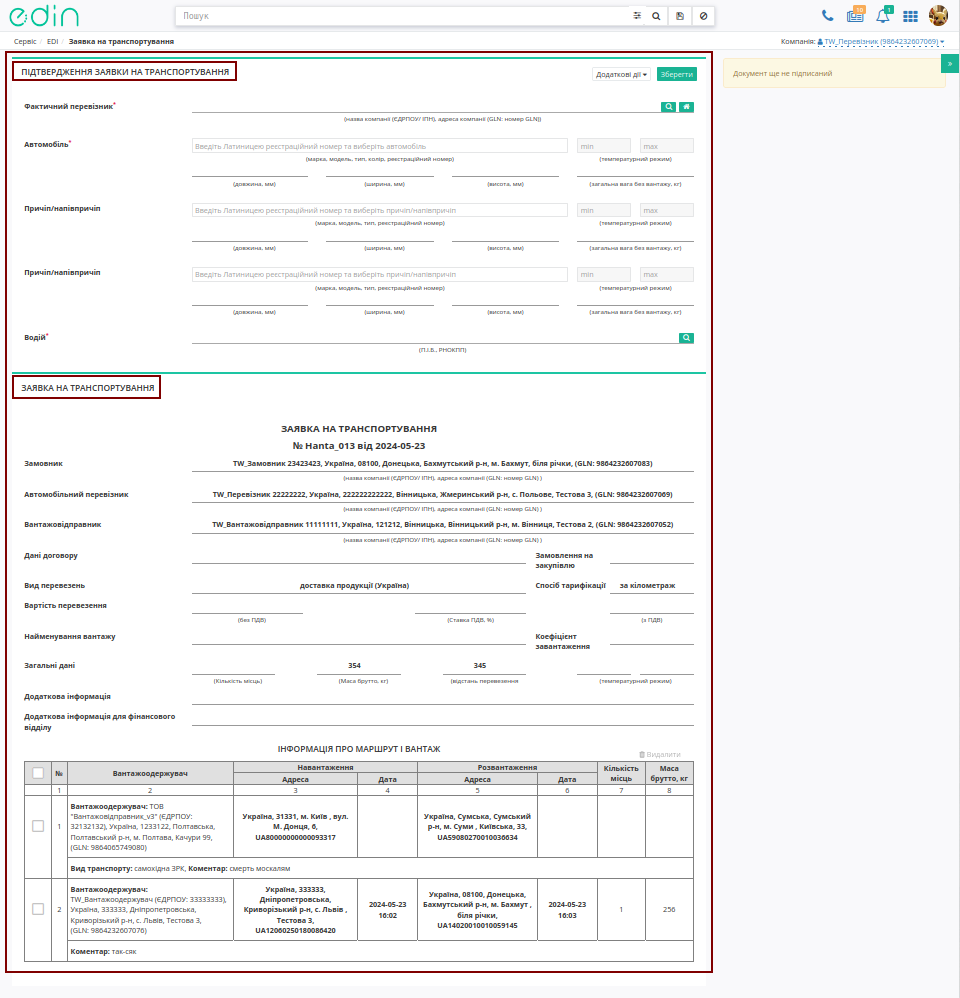Image resolution: width=960 pixels, height=998 pixels.
Task: Click the save search icon
Action: tap(680, 16)
